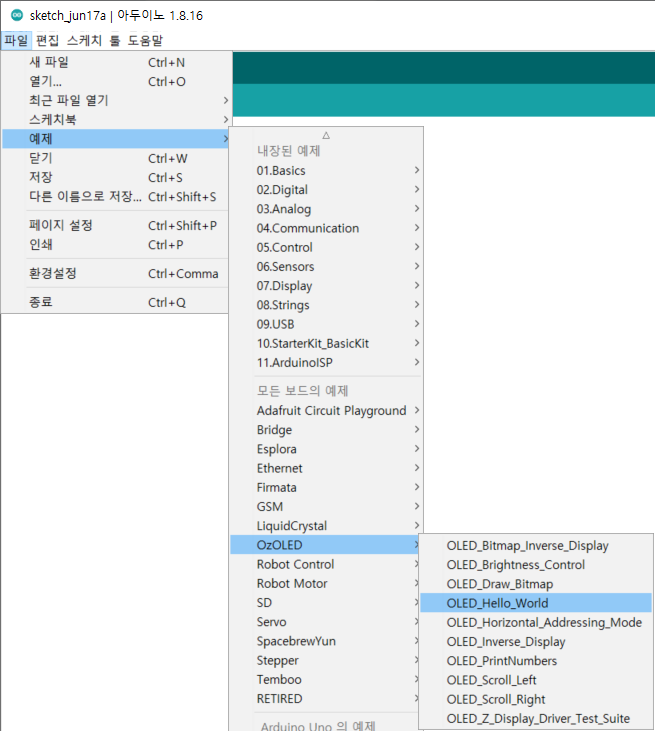Image resolution: width=655 pixels, height=731 pixels.
Task: Open Ethernet library examples
Action: [x=326, y=468]
